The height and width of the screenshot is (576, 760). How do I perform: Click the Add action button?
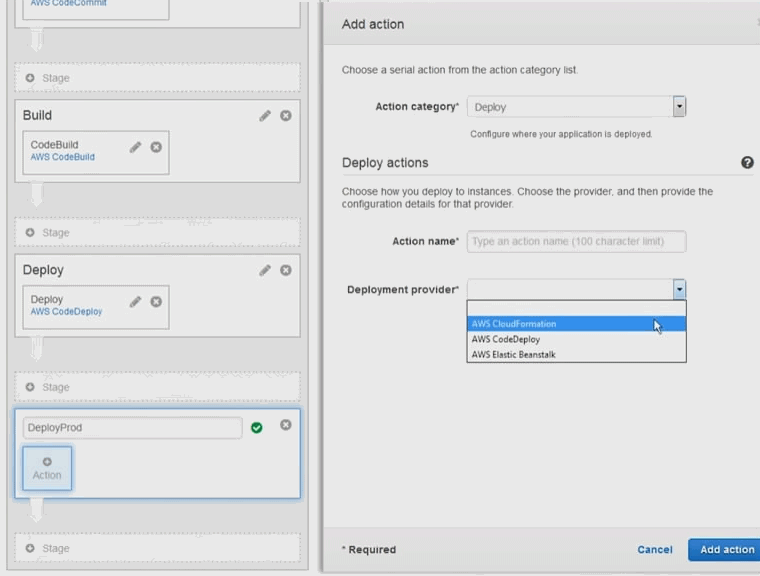point(725,549)
